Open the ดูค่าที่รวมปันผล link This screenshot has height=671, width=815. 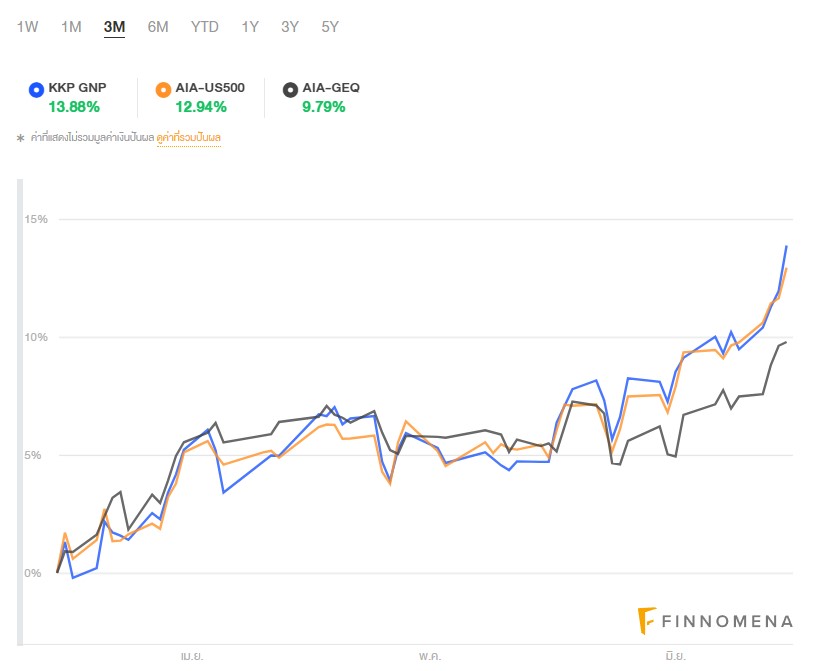coord(189,137)
